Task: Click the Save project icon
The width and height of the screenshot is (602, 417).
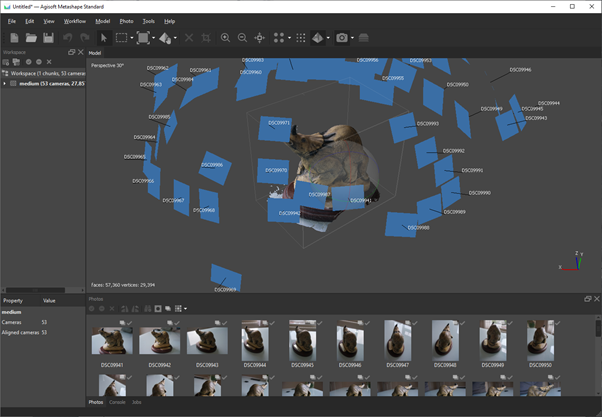Action: tap(48, 38)
